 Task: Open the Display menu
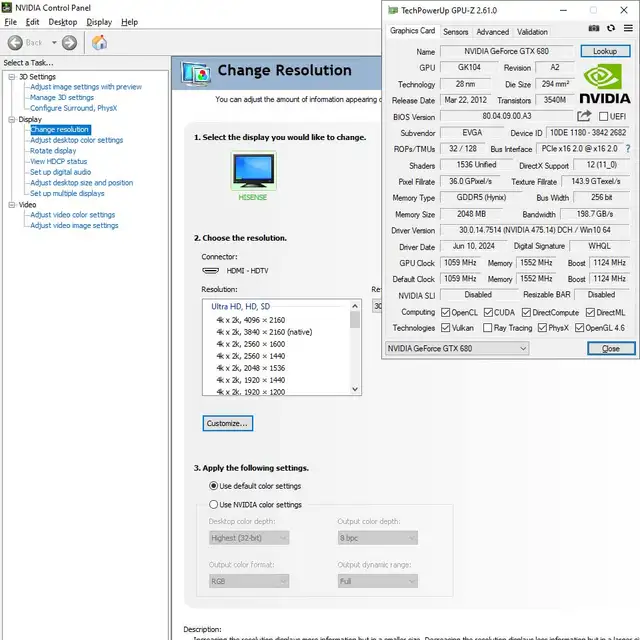tap(99, 22)
